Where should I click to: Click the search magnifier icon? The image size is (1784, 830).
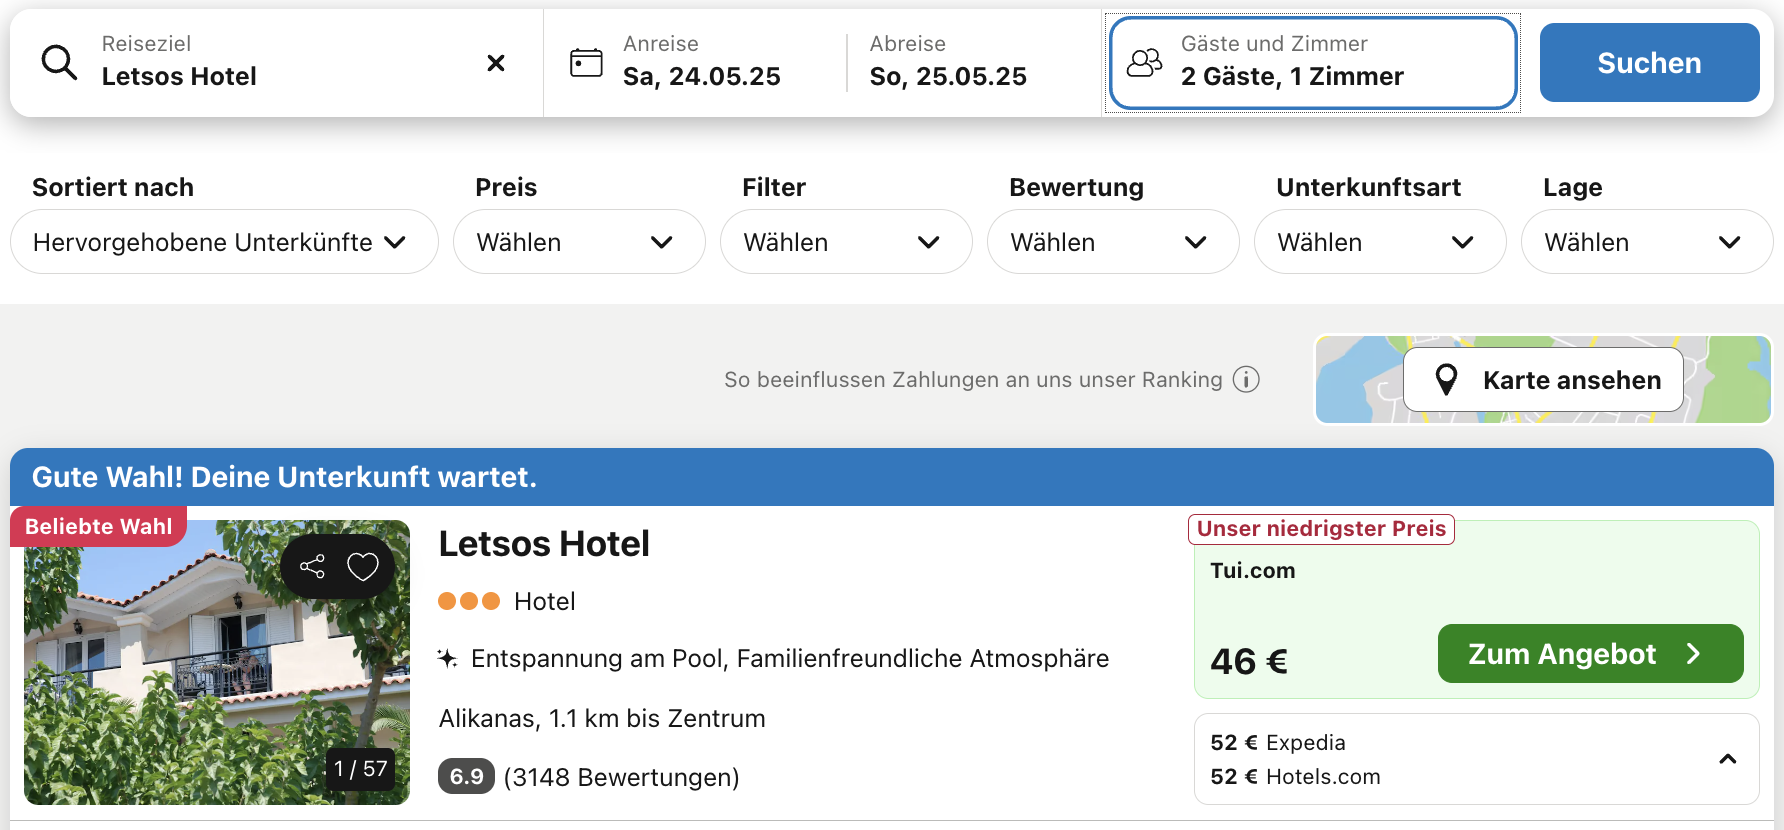point(59,63)
